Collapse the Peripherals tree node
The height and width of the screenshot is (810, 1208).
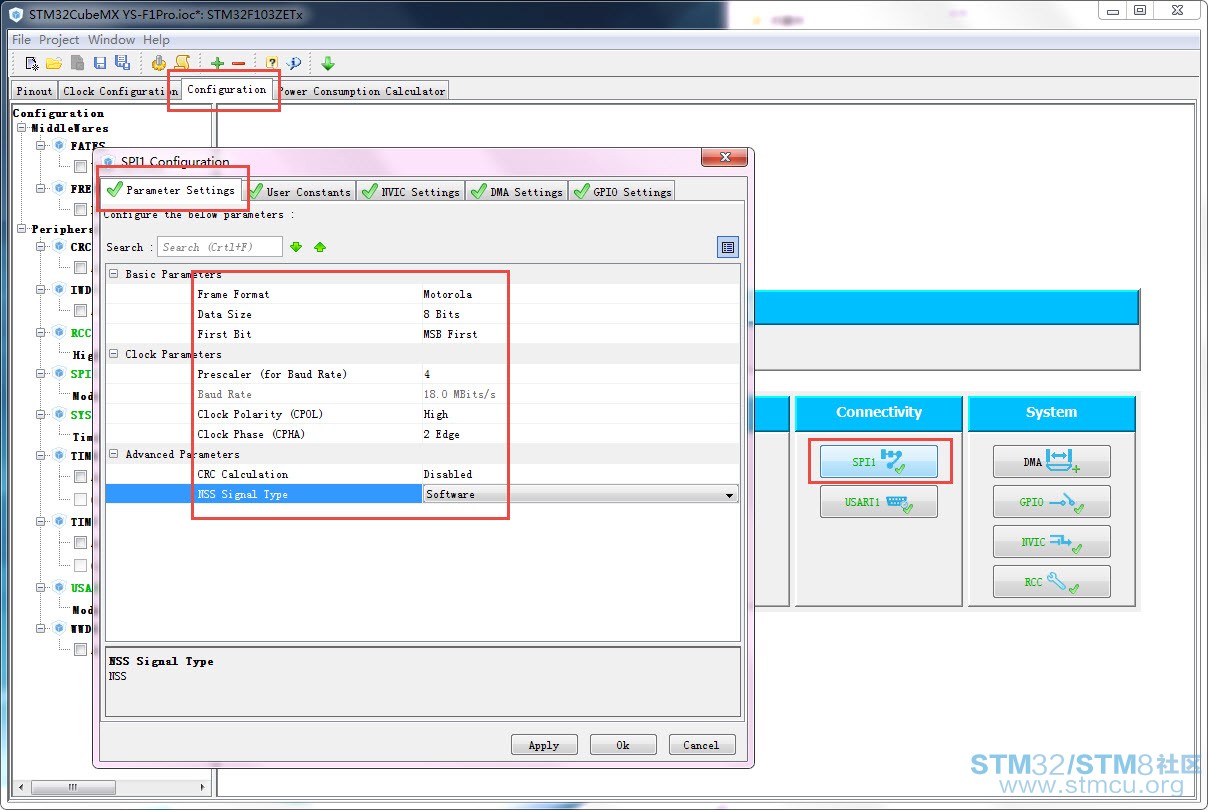click(x=21, y=229)
